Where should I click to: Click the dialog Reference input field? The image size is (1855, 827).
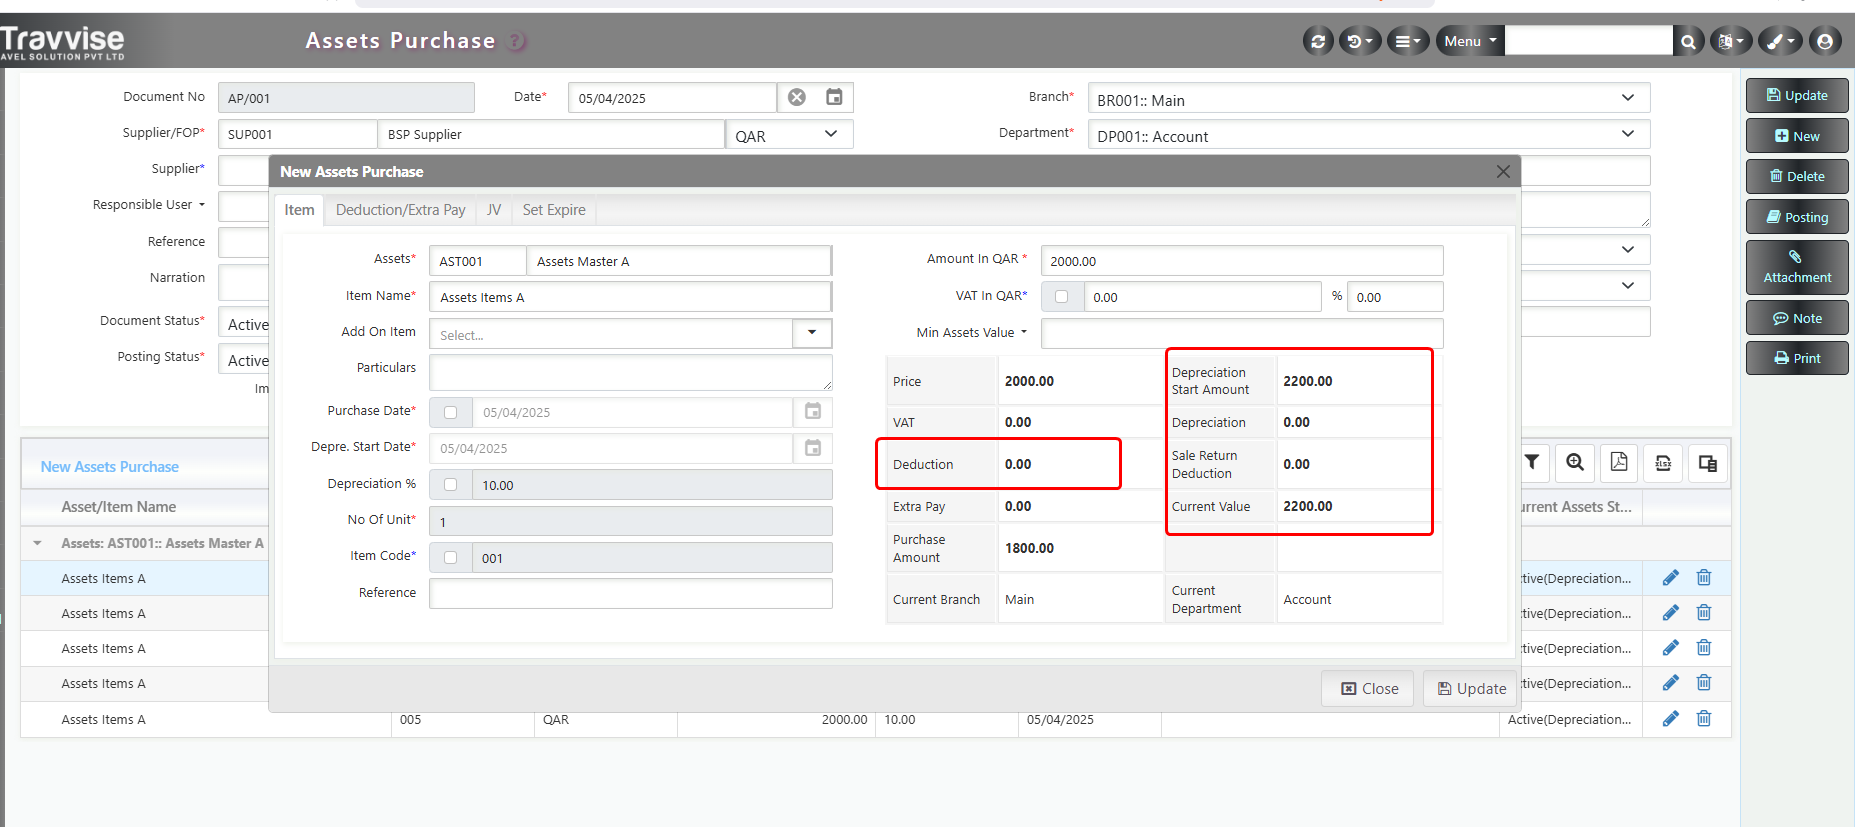631,593
